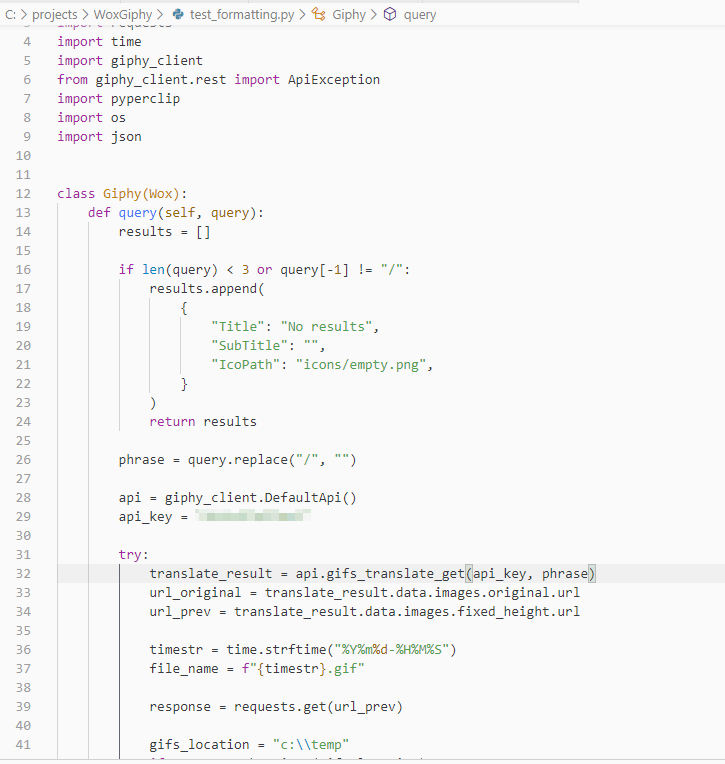Screen dimensions: 725x764
Task: Click the query breadcrumb label
Action: [420, 15]
